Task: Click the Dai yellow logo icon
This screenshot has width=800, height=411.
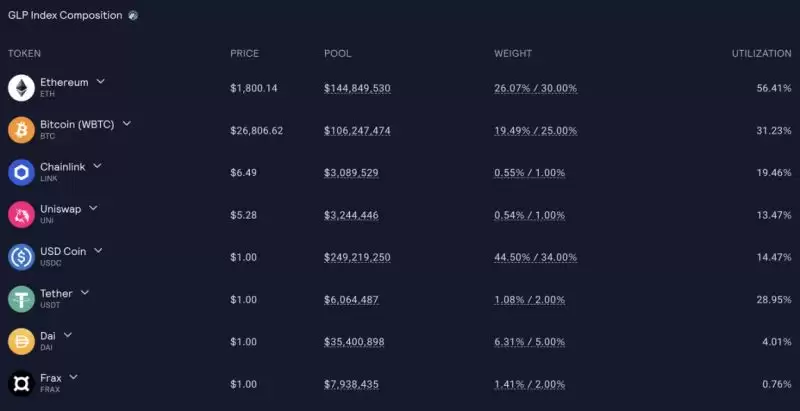Action: click(x=21, y=342)
